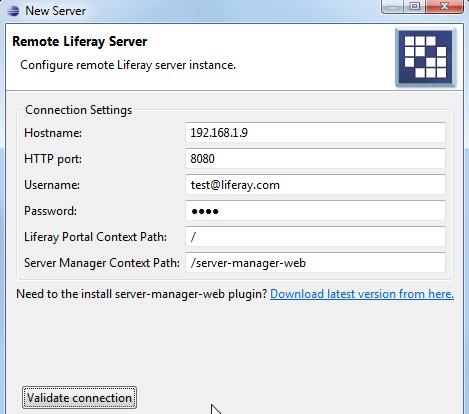Click the Eclipse icon in title bar
Screen dimensions: 469x414
(13, 11)
